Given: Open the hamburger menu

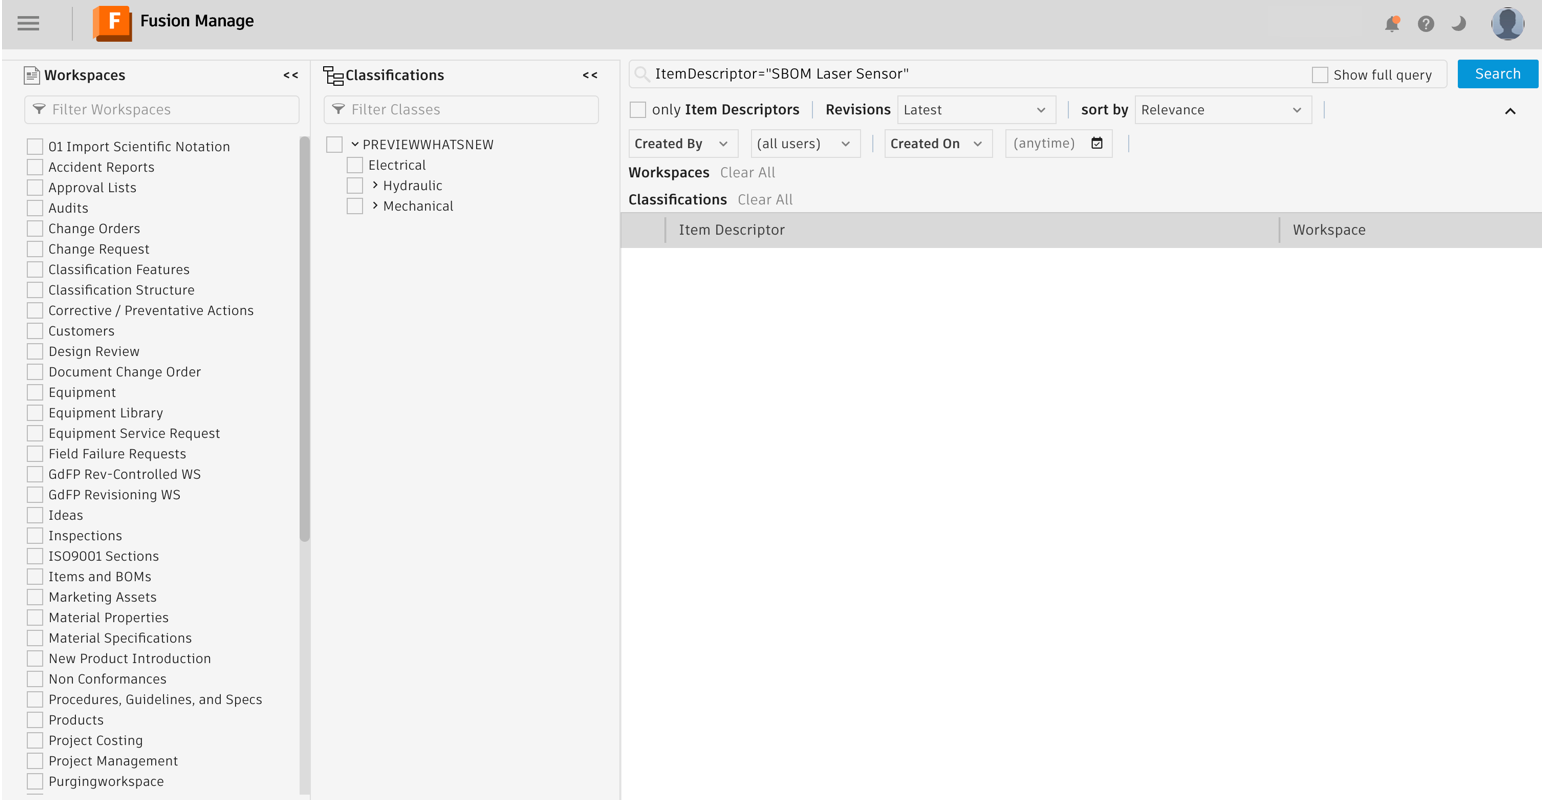Looking at the screenshot, I should coord(28,23).
